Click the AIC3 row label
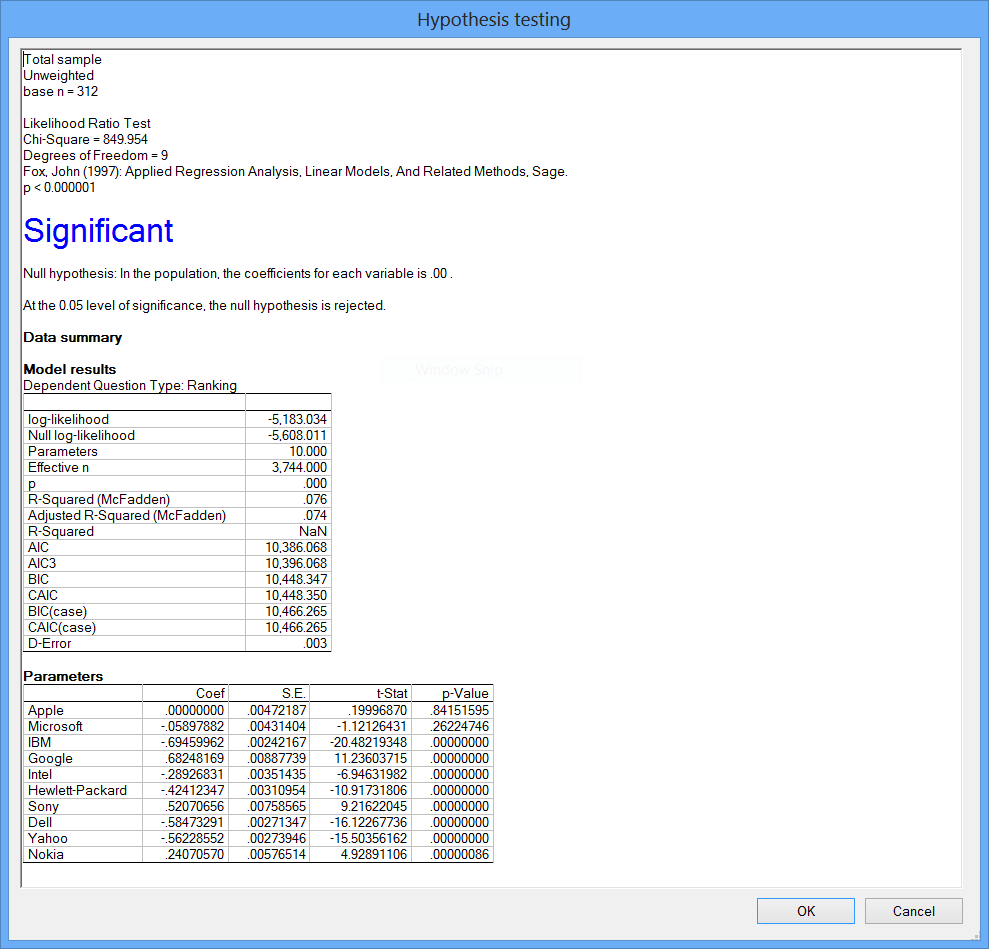The height and width of the screenshot is (949, 989). pos(42,563)
